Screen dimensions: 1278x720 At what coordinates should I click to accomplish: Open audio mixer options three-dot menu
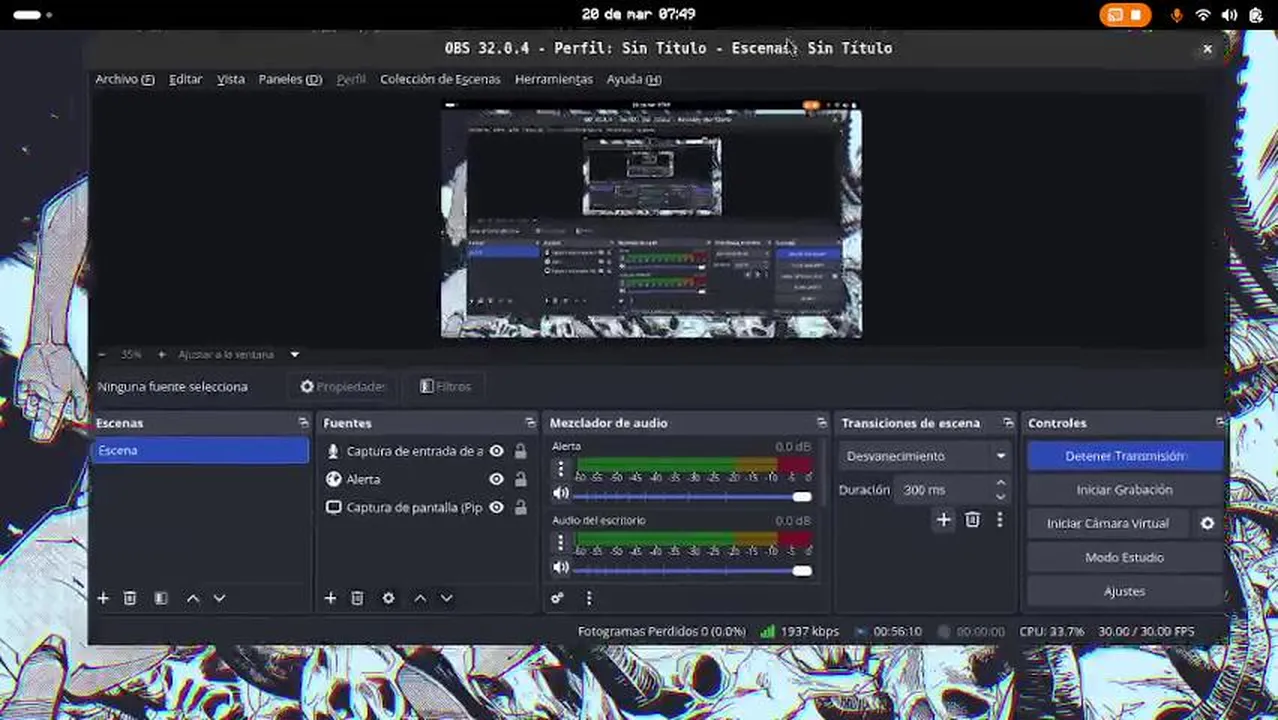click(588, 598)
